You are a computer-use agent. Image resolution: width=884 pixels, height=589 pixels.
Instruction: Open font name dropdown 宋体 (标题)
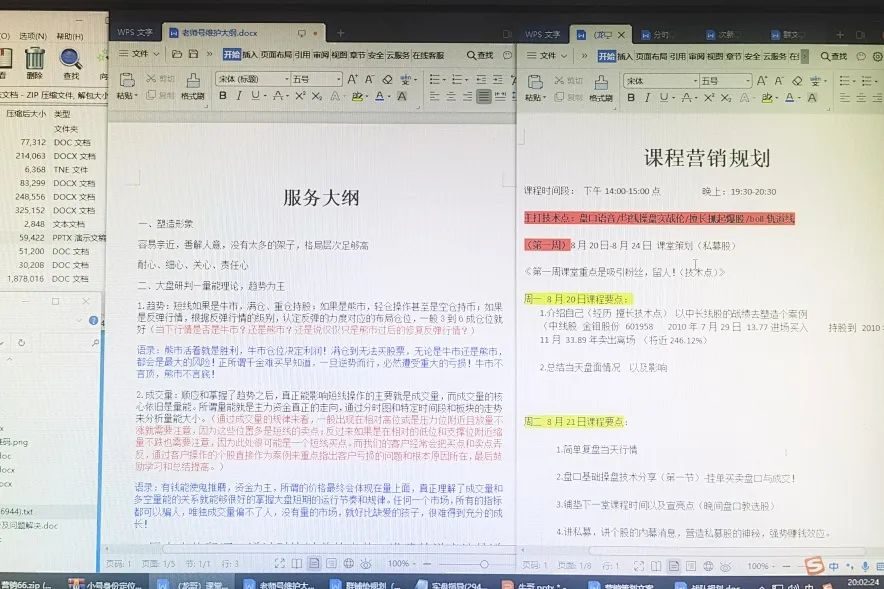[x=250, y=79]
